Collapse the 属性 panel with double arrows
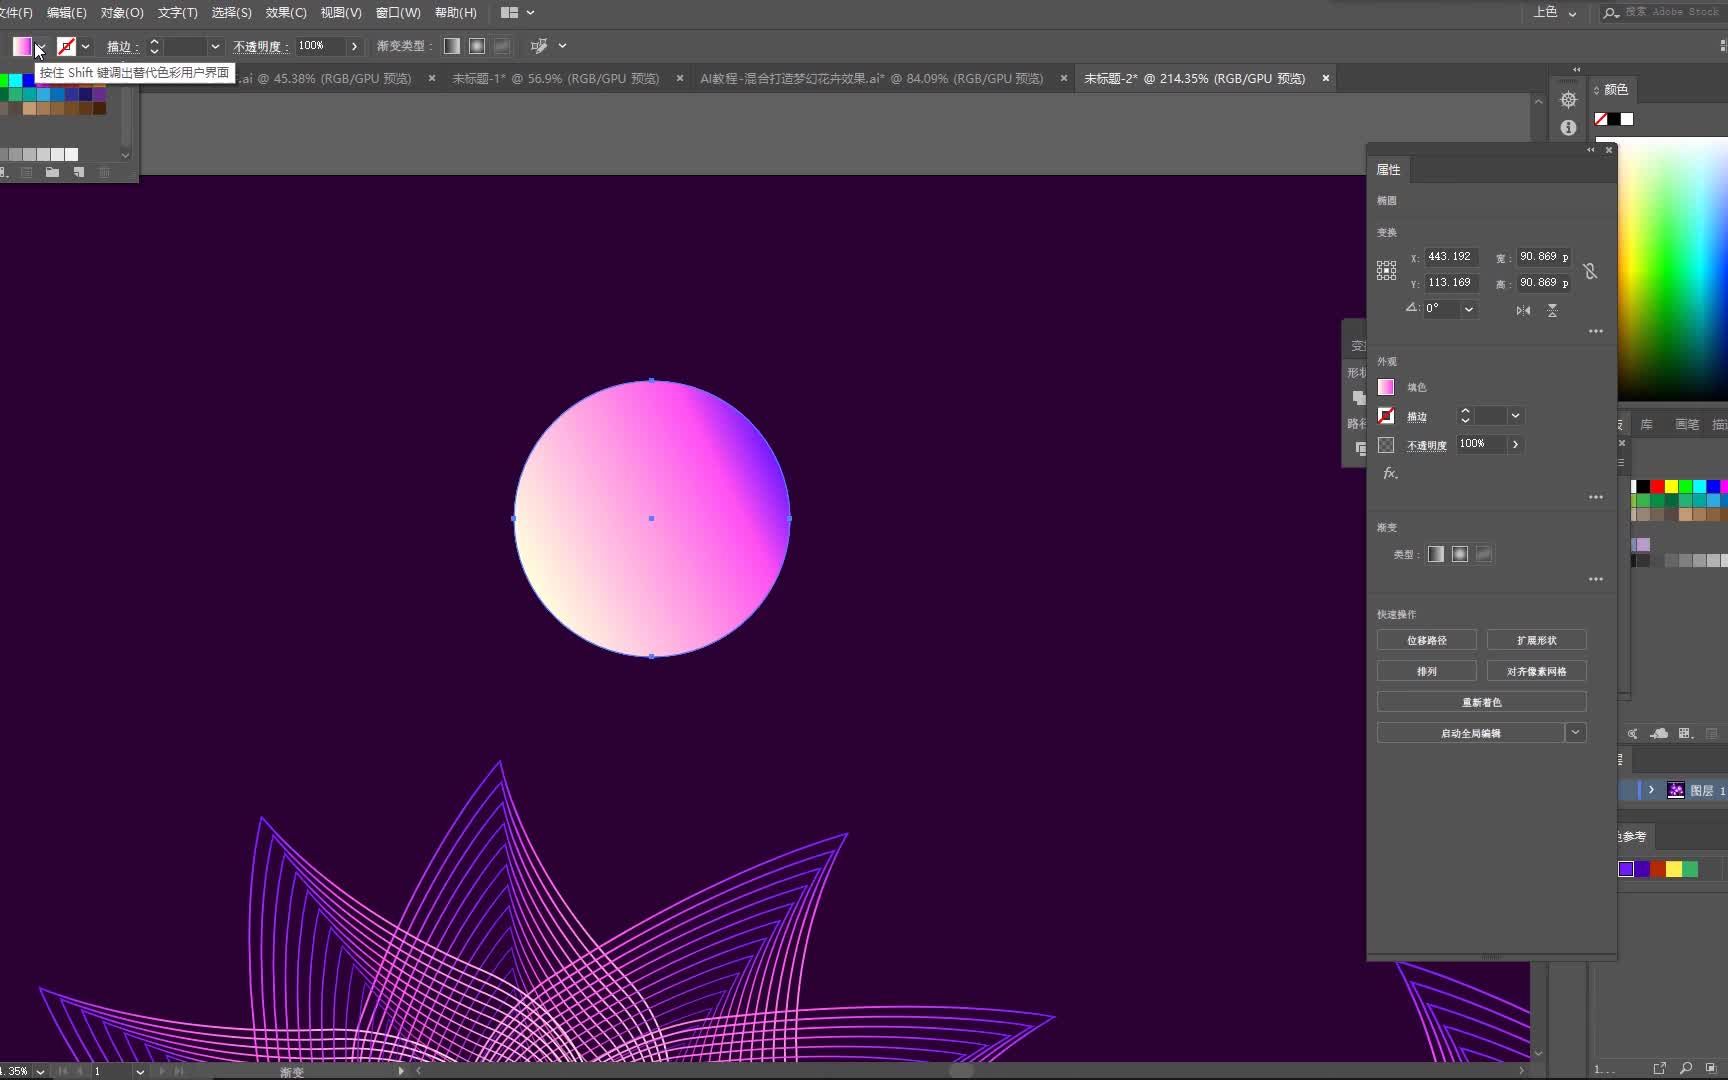Screen dimensions: 1728x1080 (1590, 150)
